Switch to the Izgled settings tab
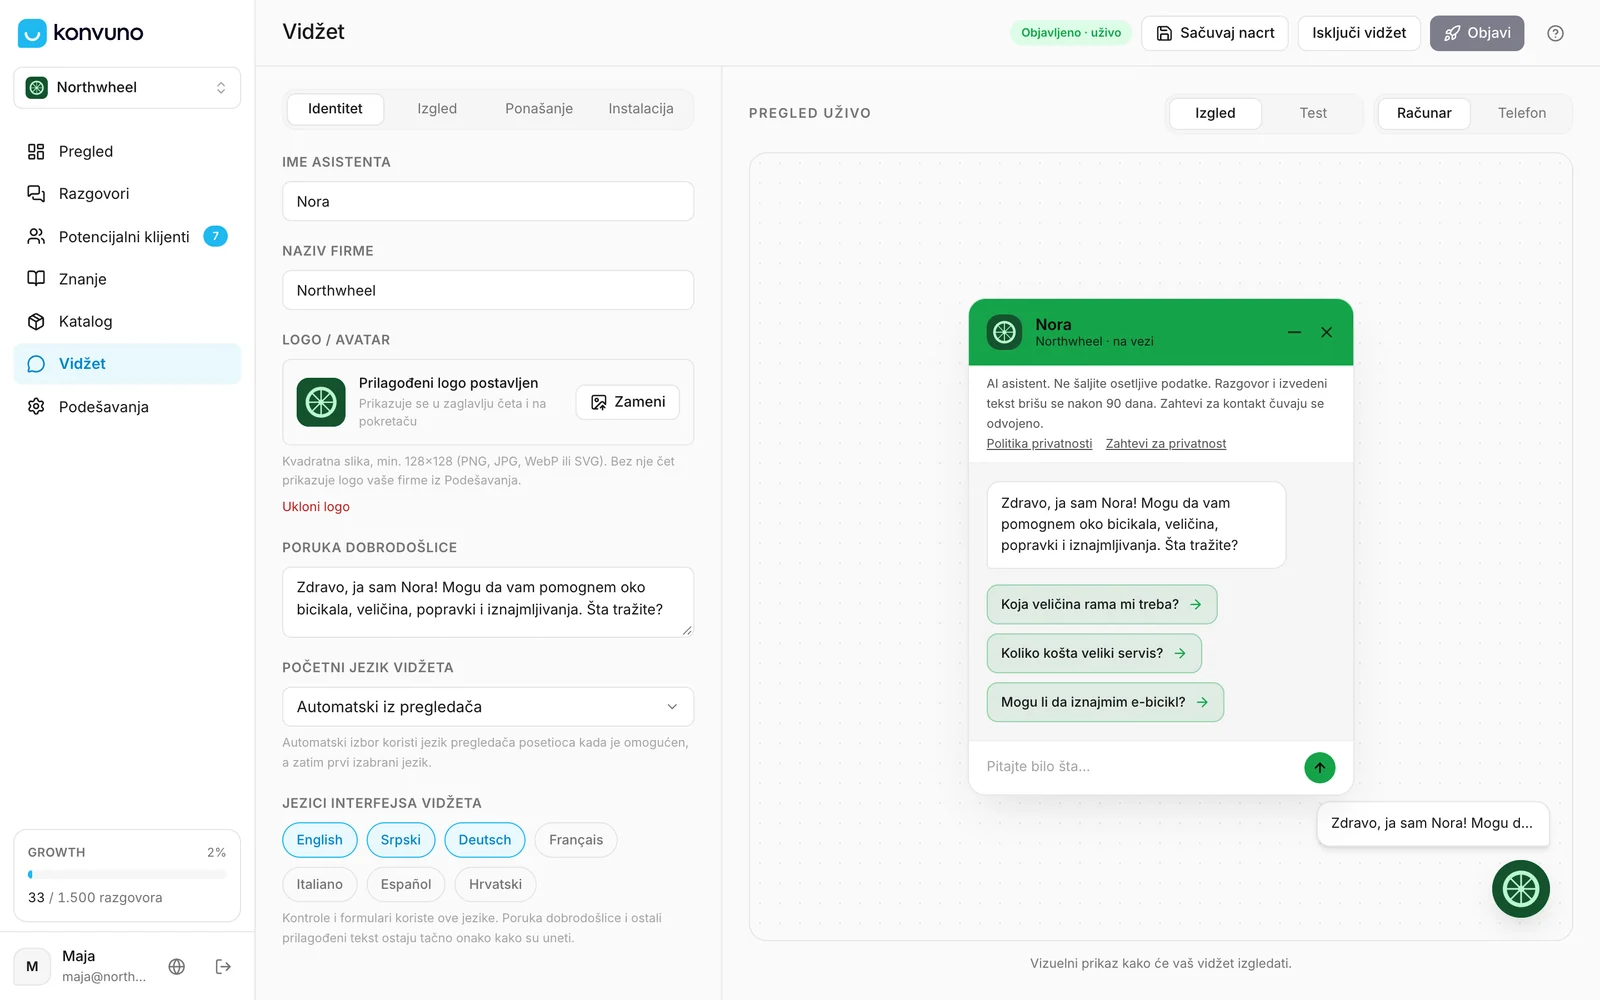 (x=437, y=109)
